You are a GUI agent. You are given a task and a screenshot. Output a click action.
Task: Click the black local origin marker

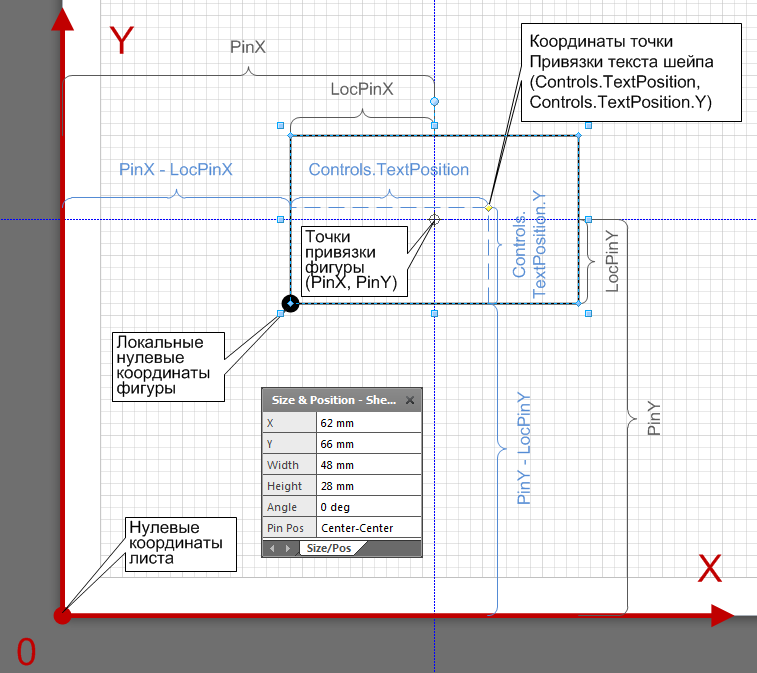(290, 302)
